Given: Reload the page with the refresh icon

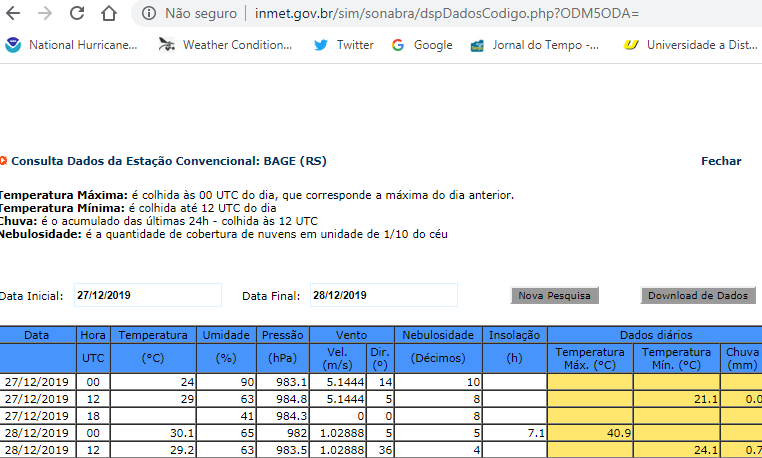Looking at the screenshot, I should click(x=77, y=13).
